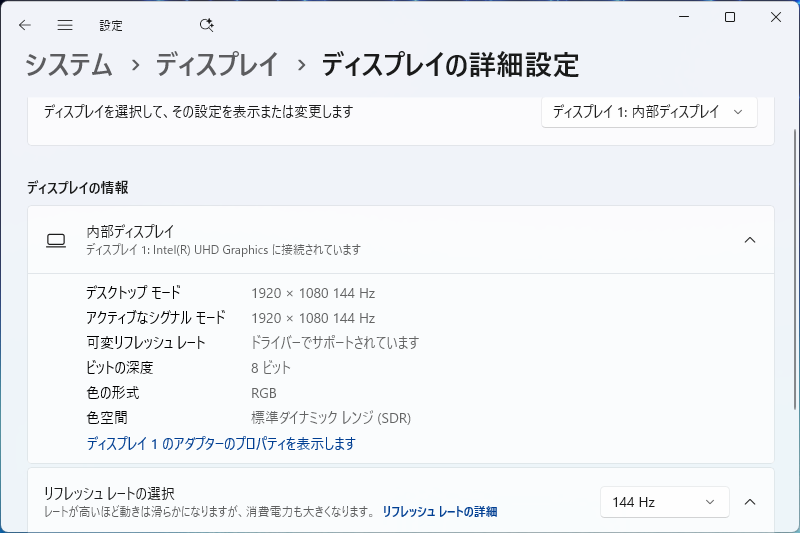Image resolution: width=800 pixels, height=533 pixels.
Task: Close the settings window
Action: (x=776, y=17)
